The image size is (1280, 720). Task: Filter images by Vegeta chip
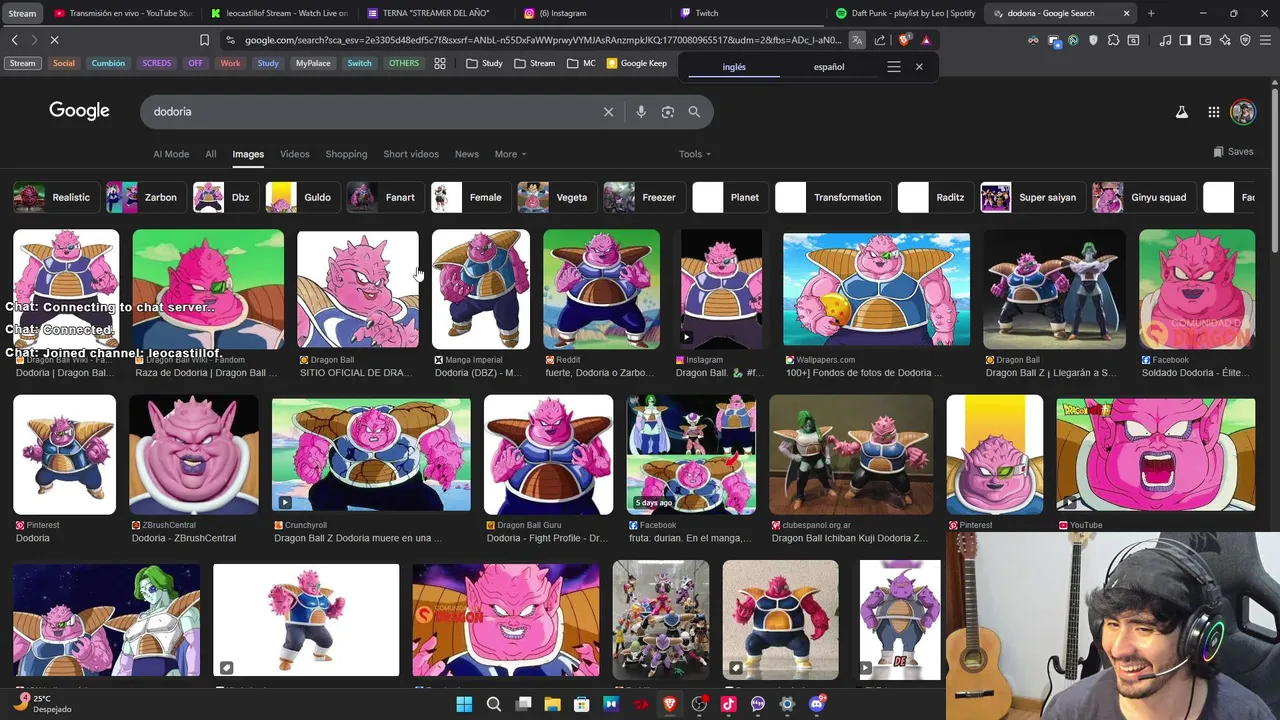(555, 197)
